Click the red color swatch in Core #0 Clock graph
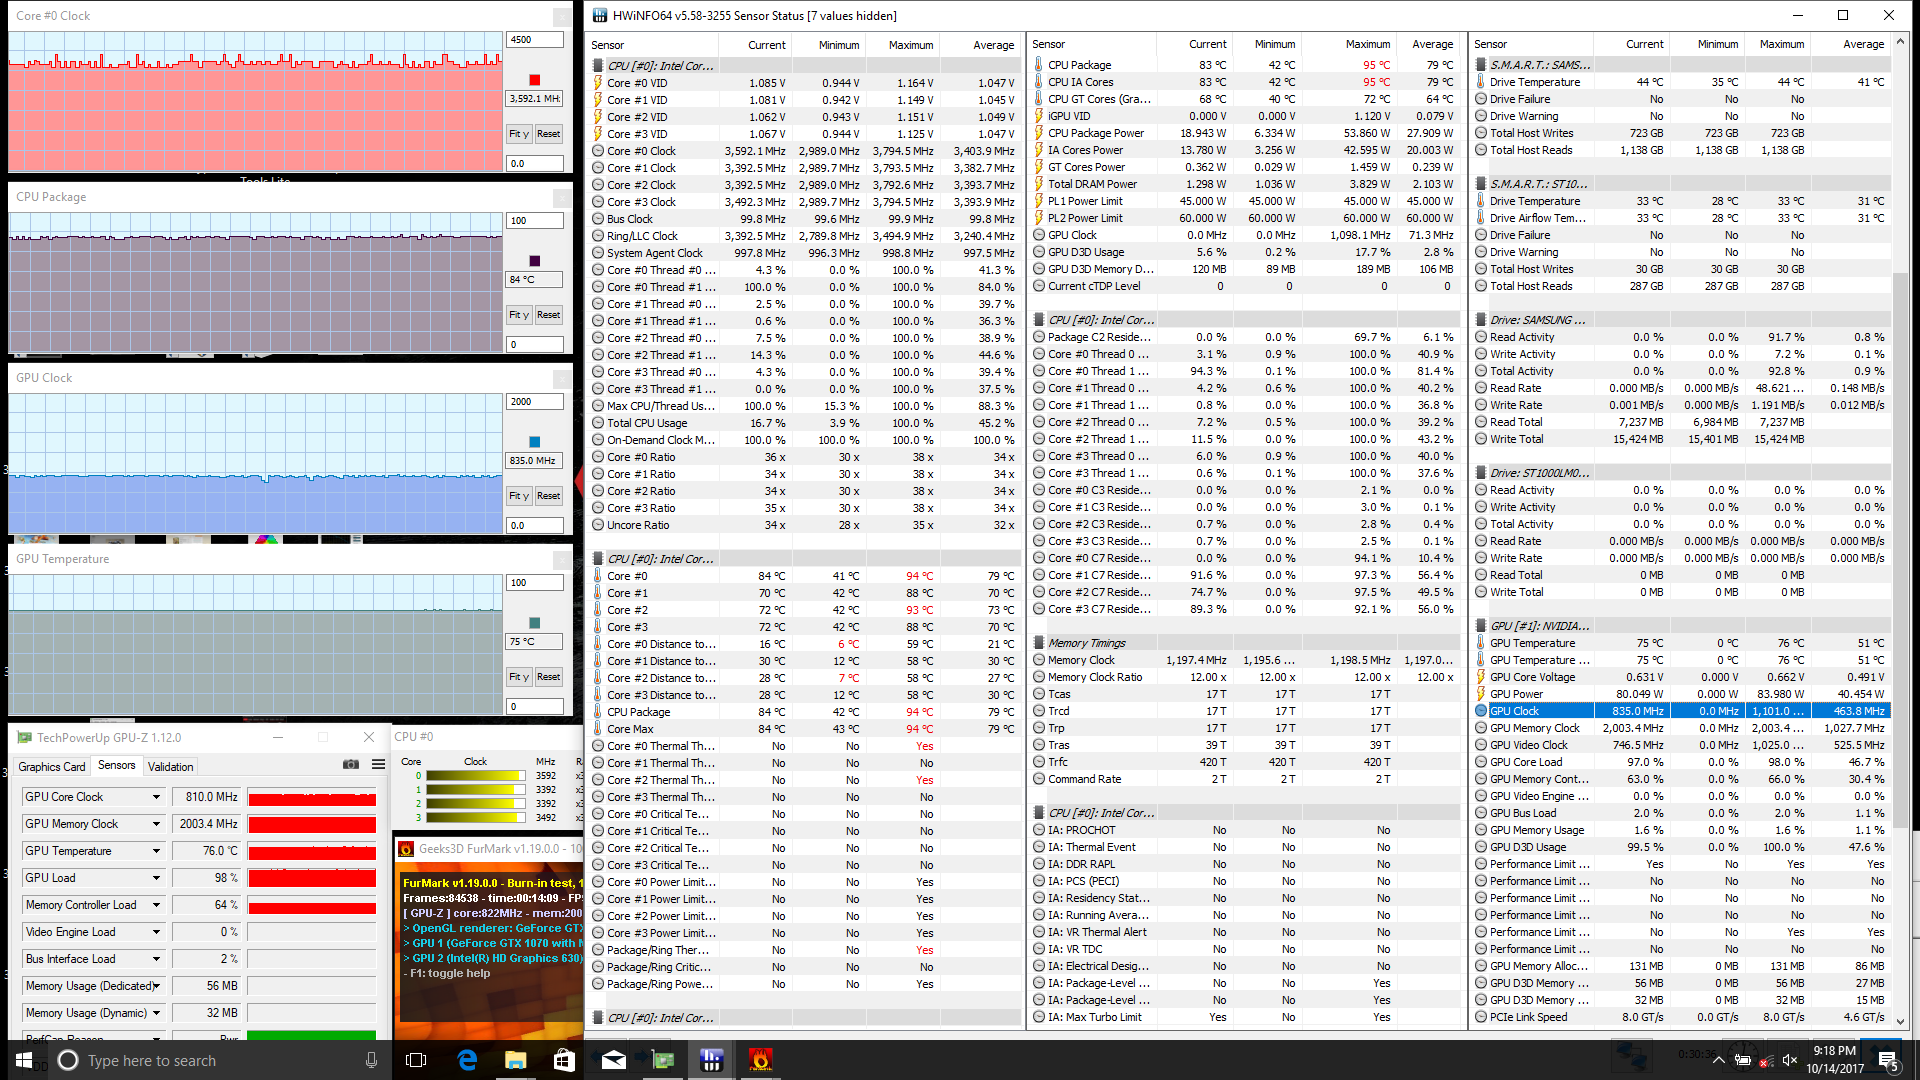1920x1080 pixels. tap(535, 80)
